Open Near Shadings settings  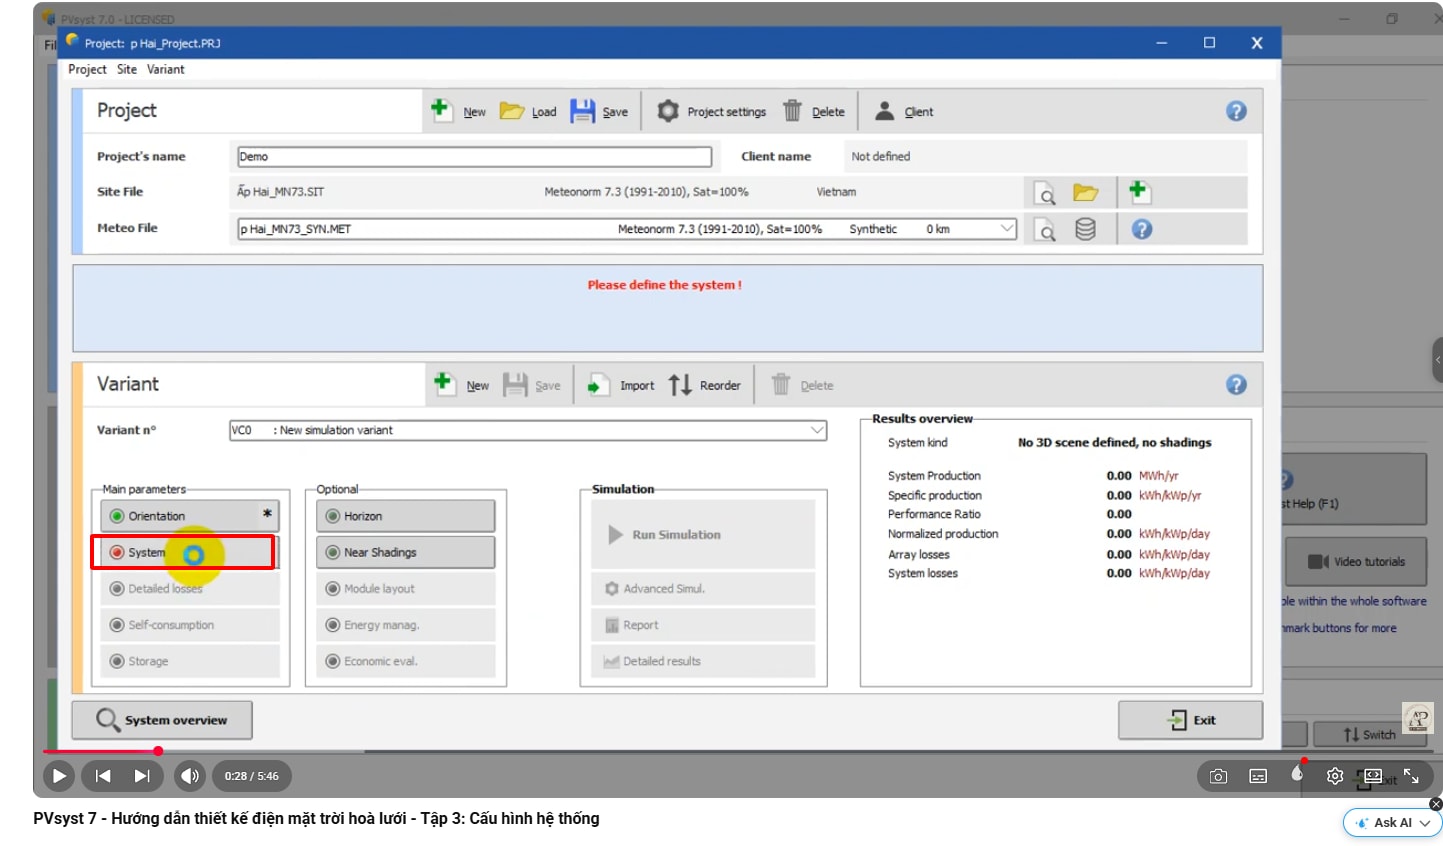[x=405, y=552]
